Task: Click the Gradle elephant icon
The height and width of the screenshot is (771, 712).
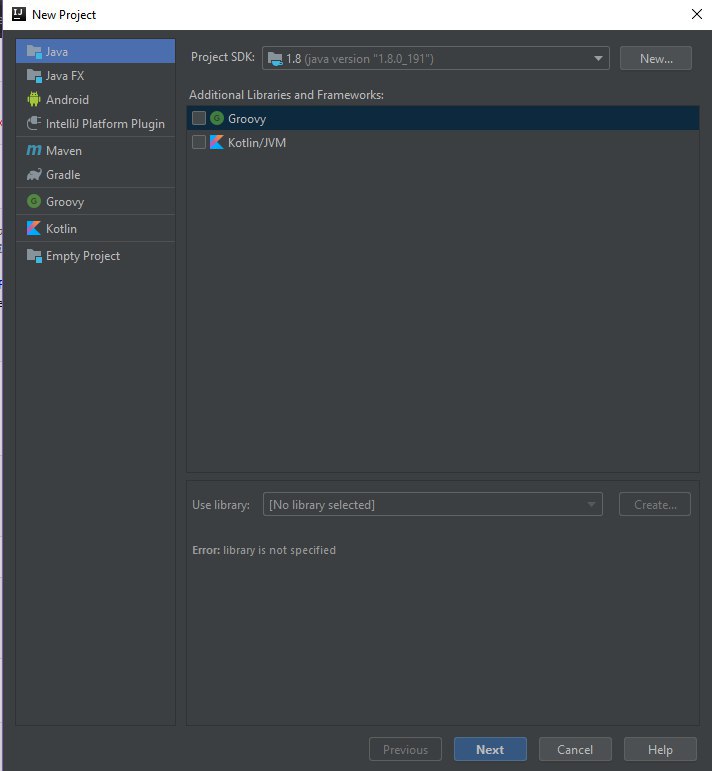Action: click(34, 174)
